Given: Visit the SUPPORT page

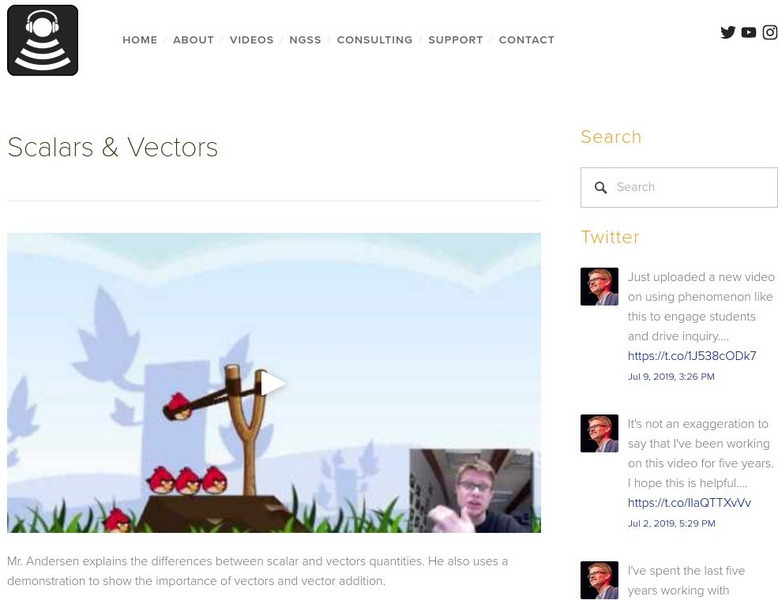Looking at the screenshot, I should (455, 40).
